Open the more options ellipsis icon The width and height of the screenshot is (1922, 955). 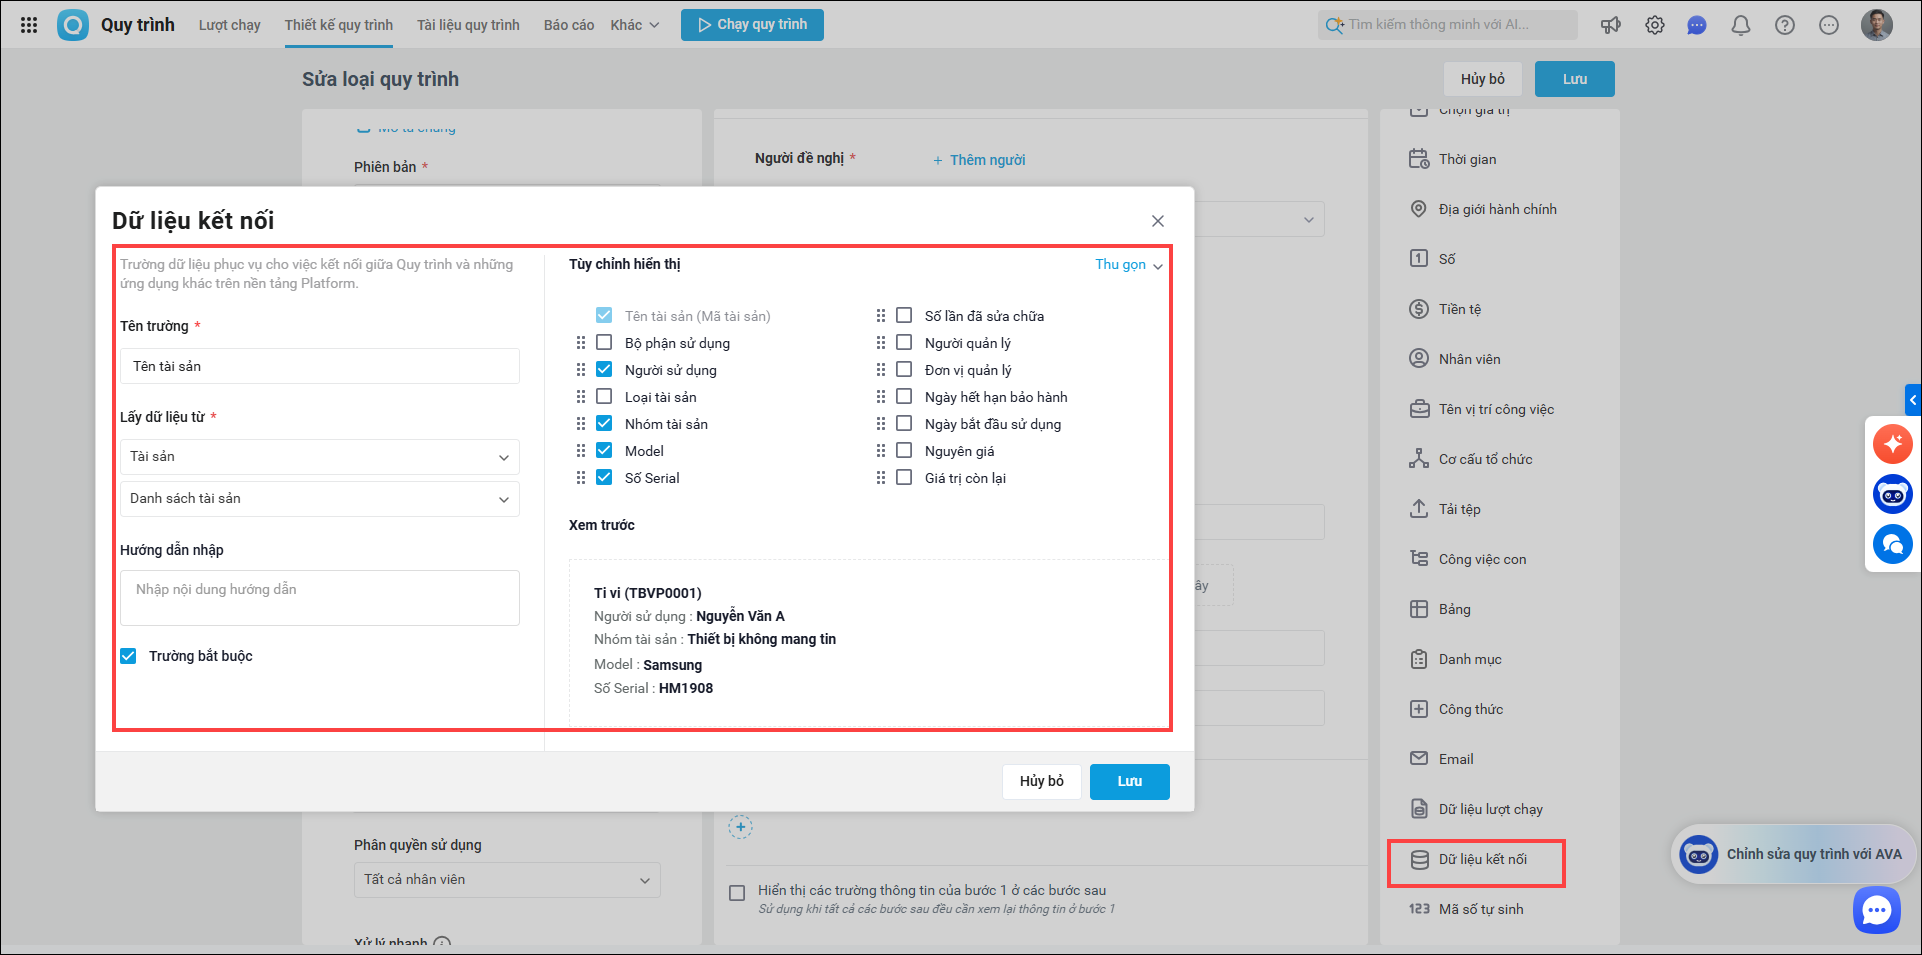pos(1829,25)
